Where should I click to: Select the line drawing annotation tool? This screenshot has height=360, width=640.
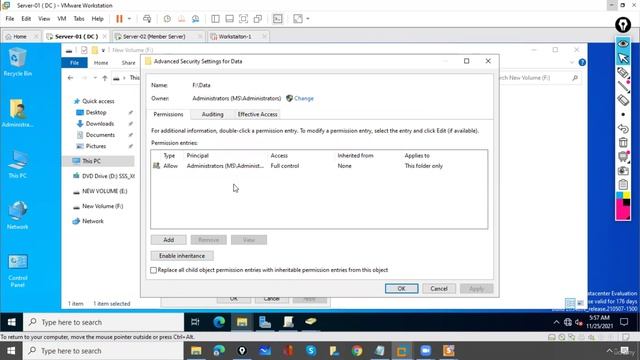tap(623, 86)
